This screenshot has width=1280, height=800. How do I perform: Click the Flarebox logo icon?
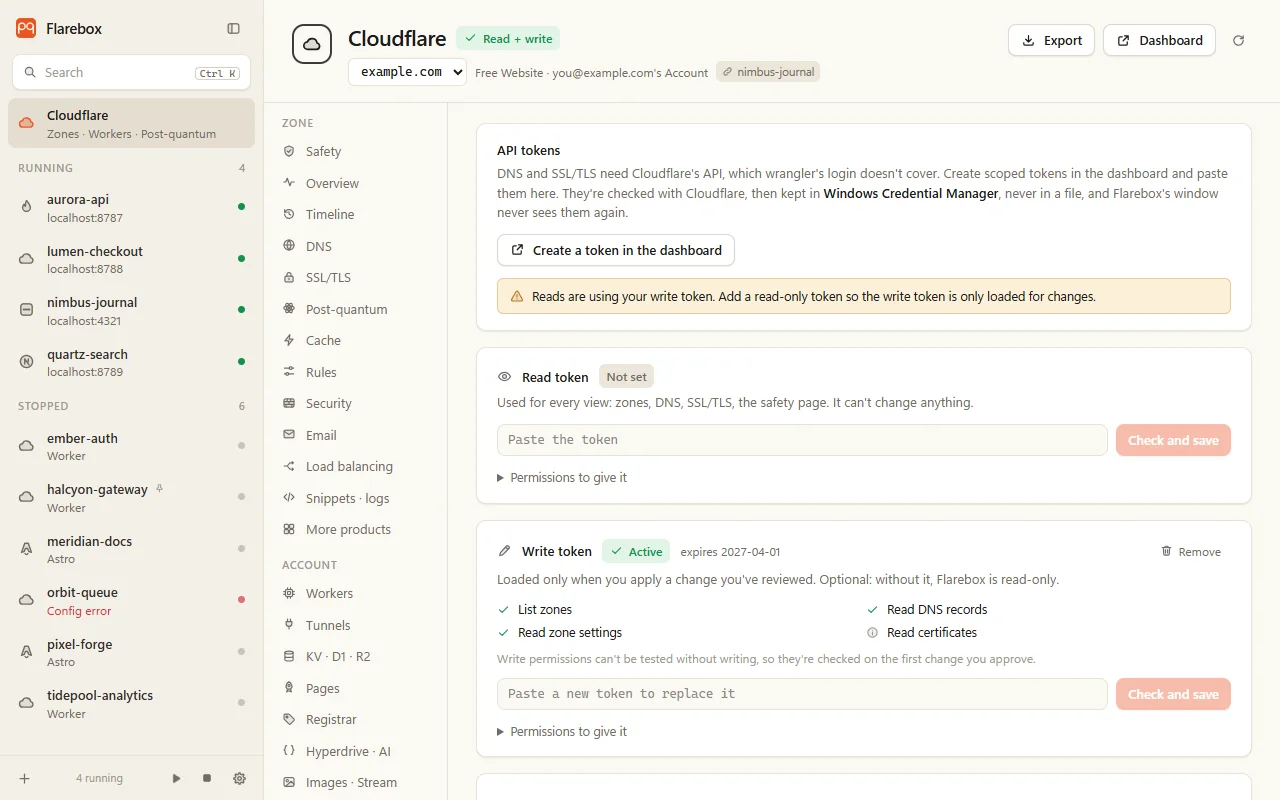pyautogui.click(x=26, y=28)
